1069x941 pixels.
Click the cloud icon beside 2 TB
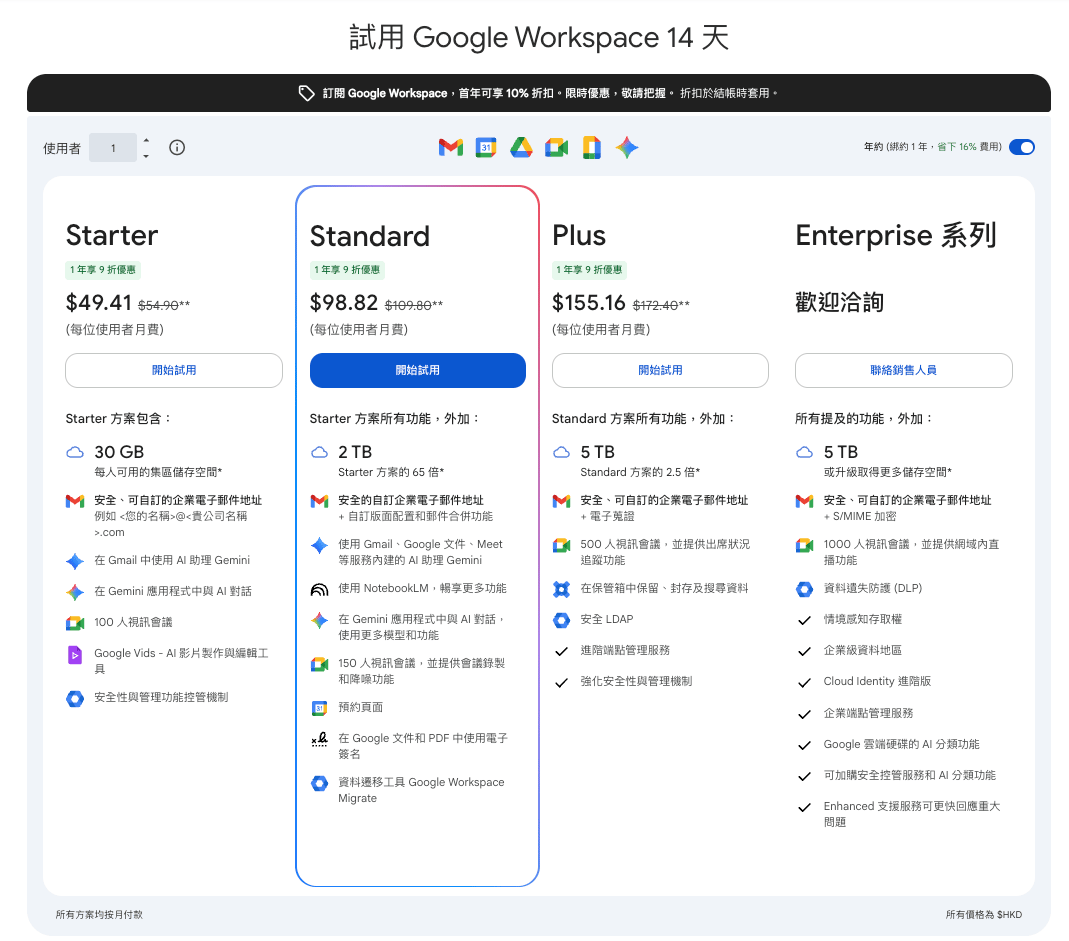pyautogui.click(x=319, y=452)
